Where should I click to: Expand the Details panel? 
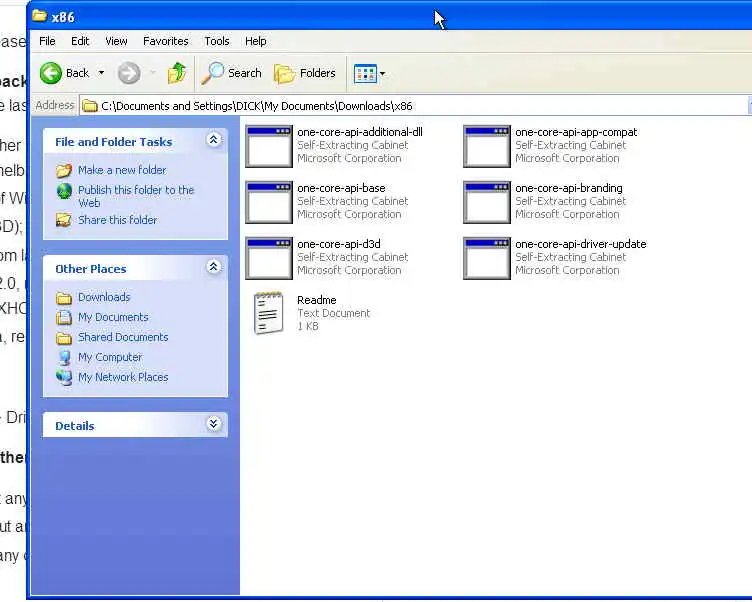(213, 424)
